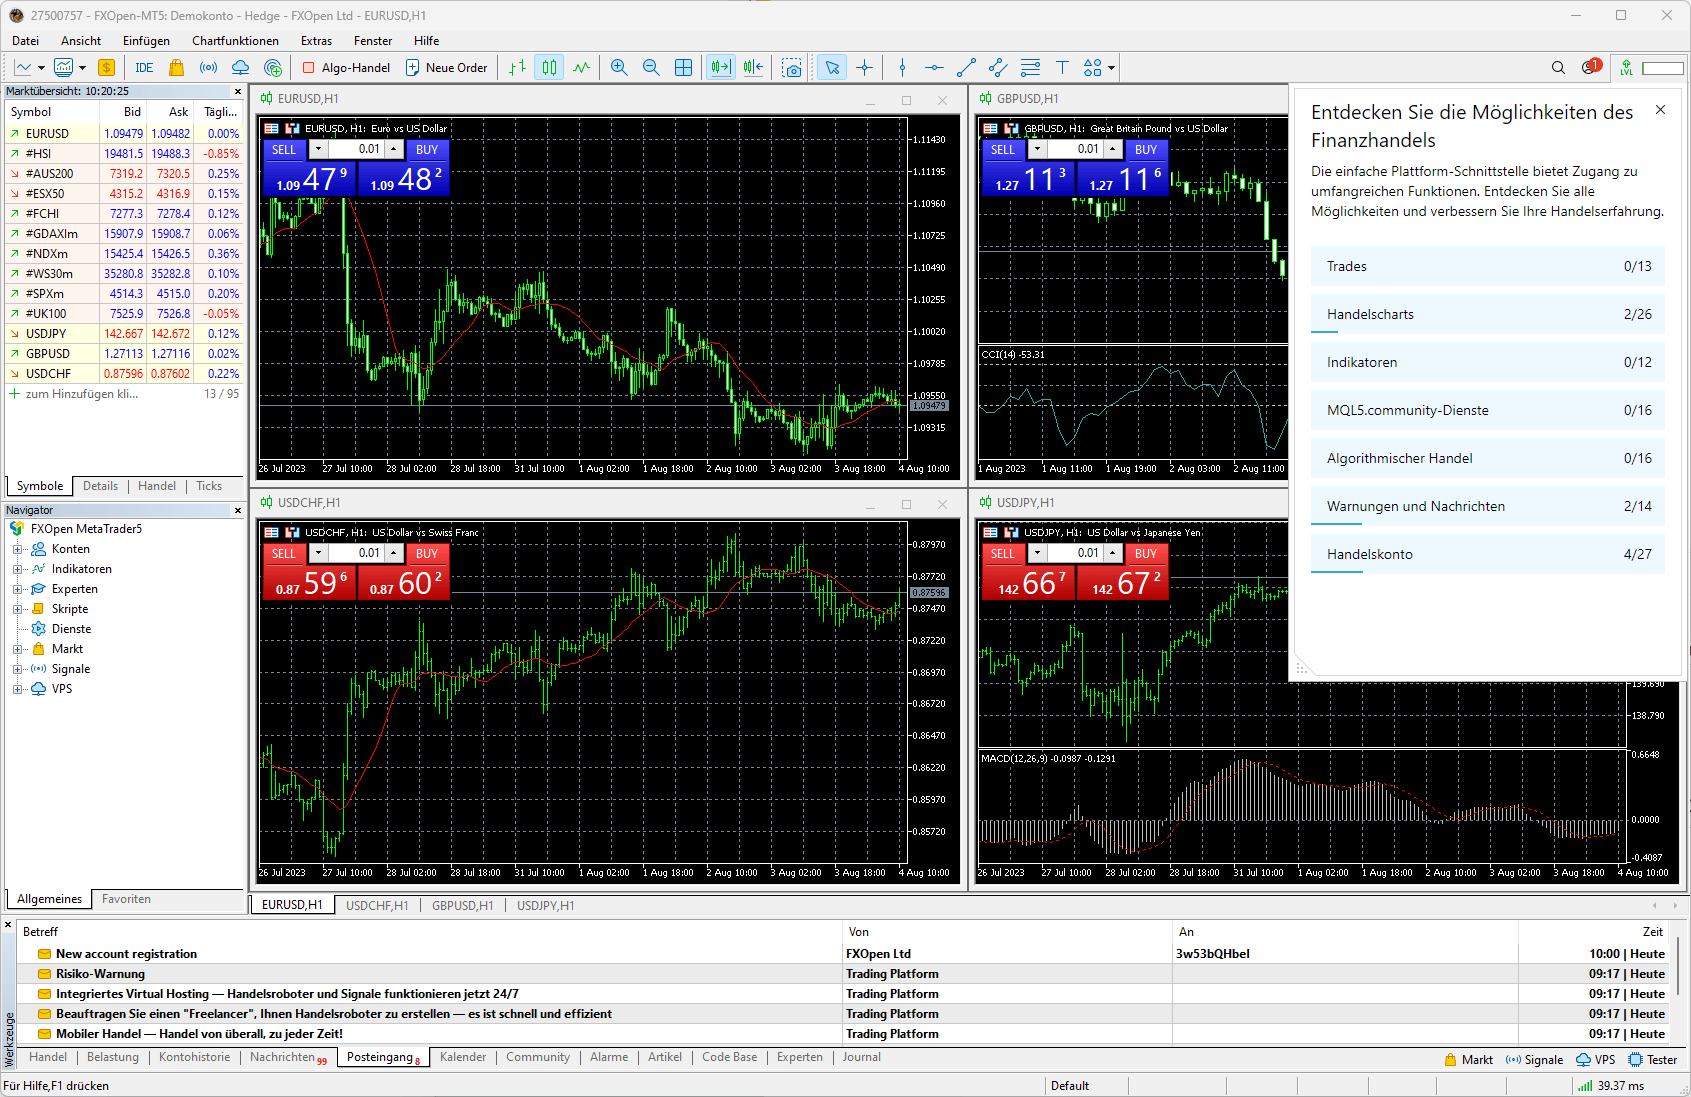The width and height of the screenshot is (1691, 1097).
Task: Zoom in on the chart
Action: point(619,68)
